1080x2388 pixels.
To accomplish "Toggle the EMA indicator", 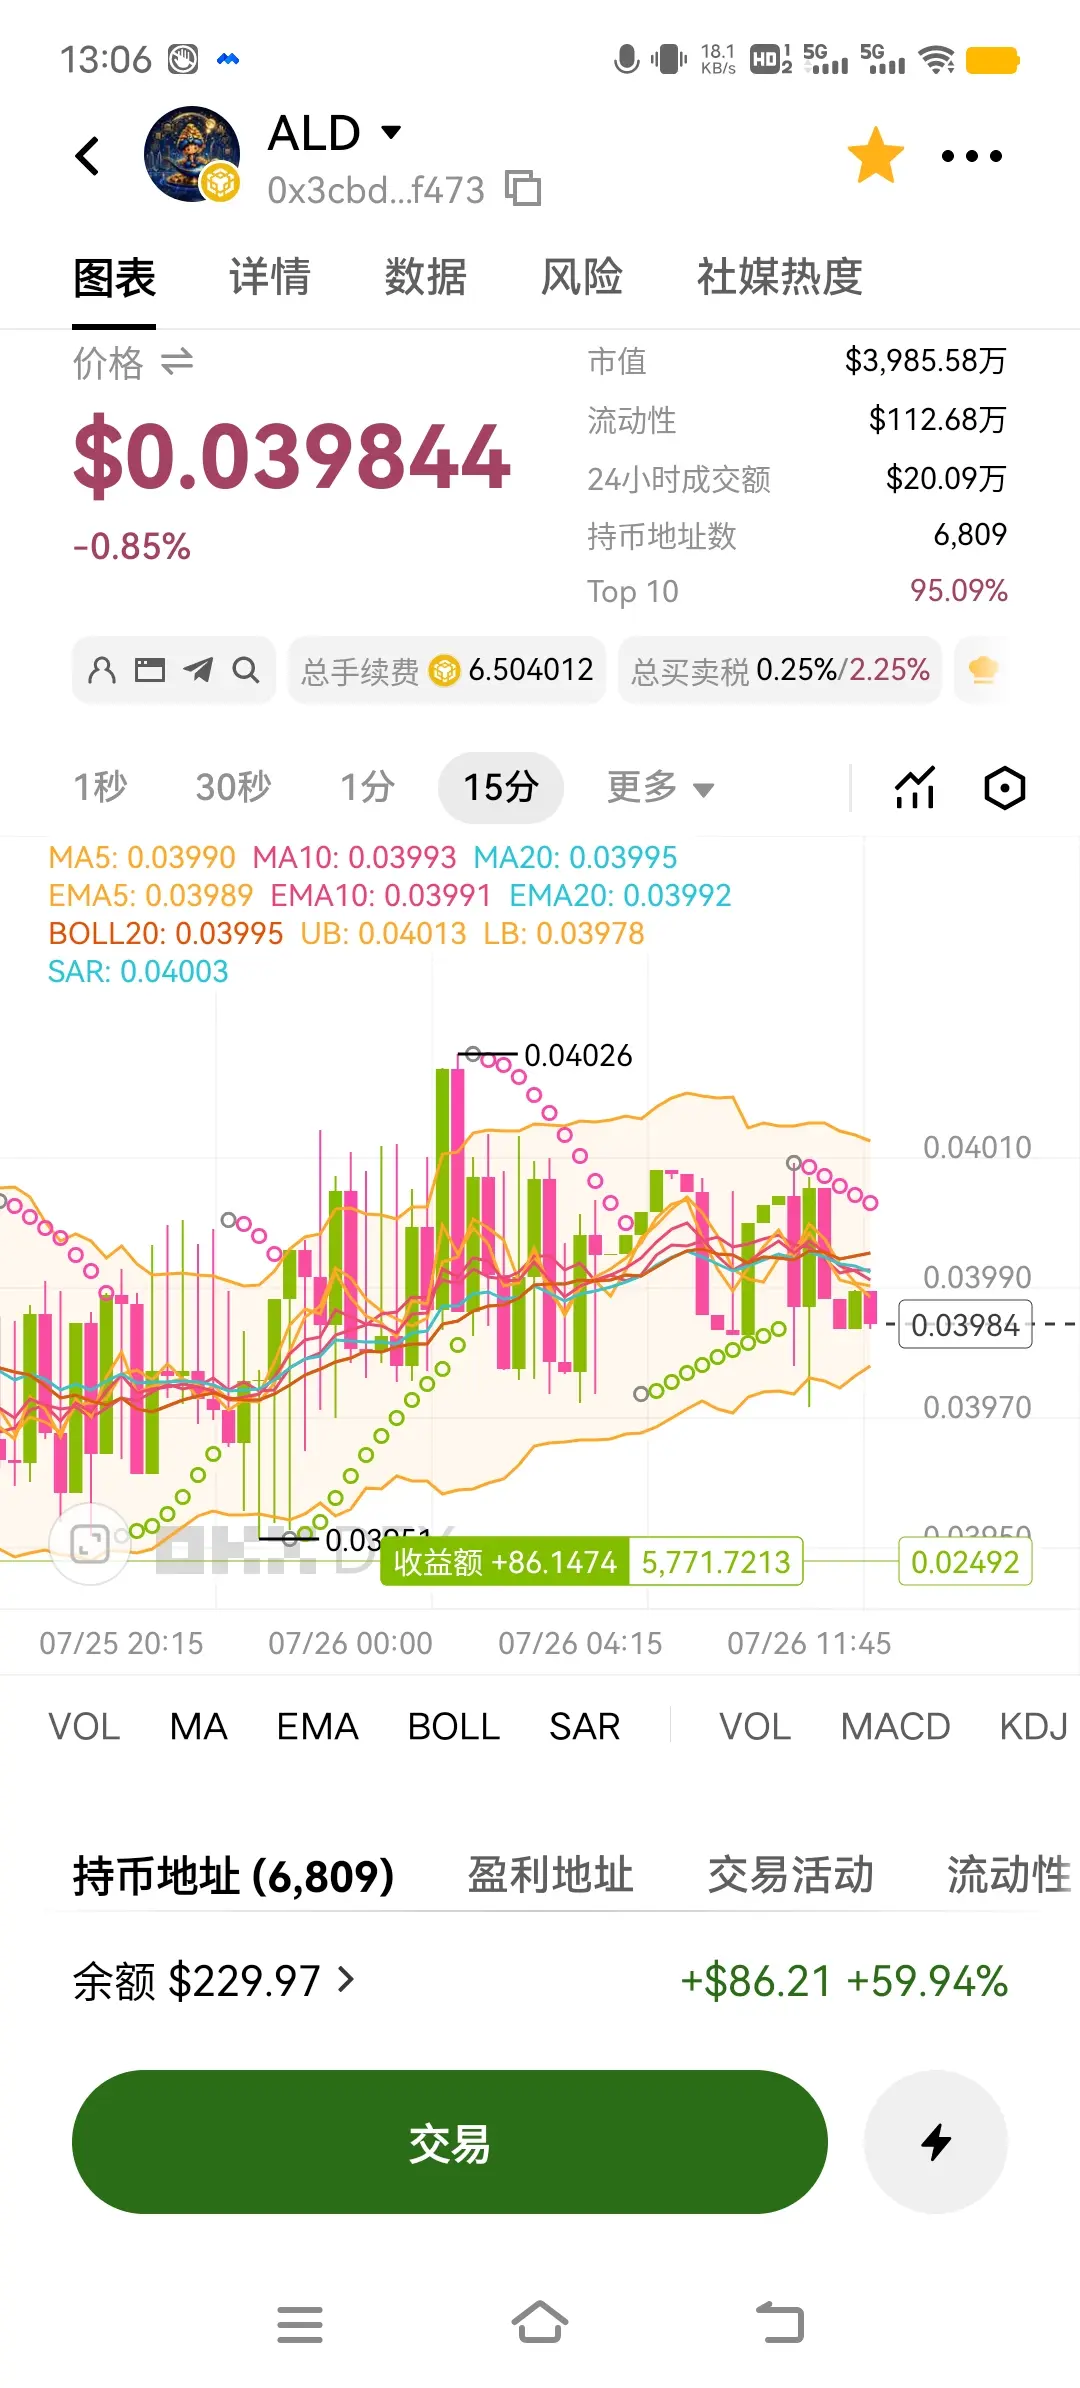I will point(317,1727).
